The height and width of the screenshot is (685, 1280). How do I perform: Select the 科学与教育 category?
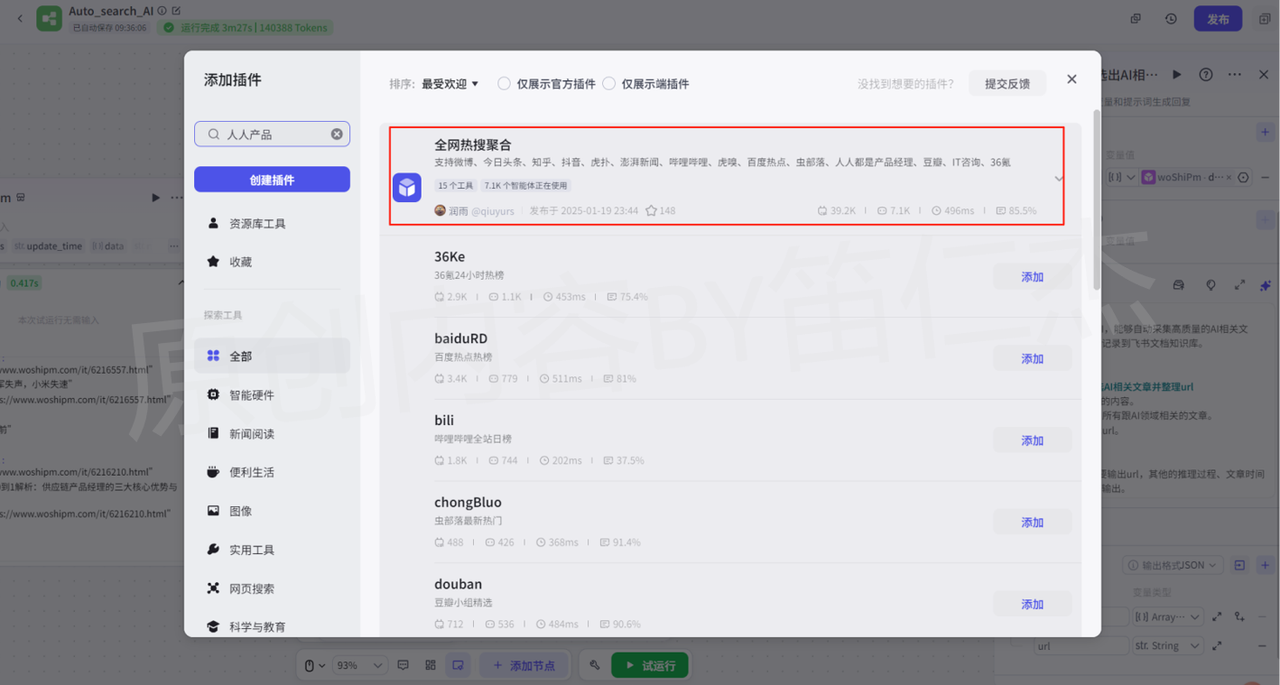(272, 627)
